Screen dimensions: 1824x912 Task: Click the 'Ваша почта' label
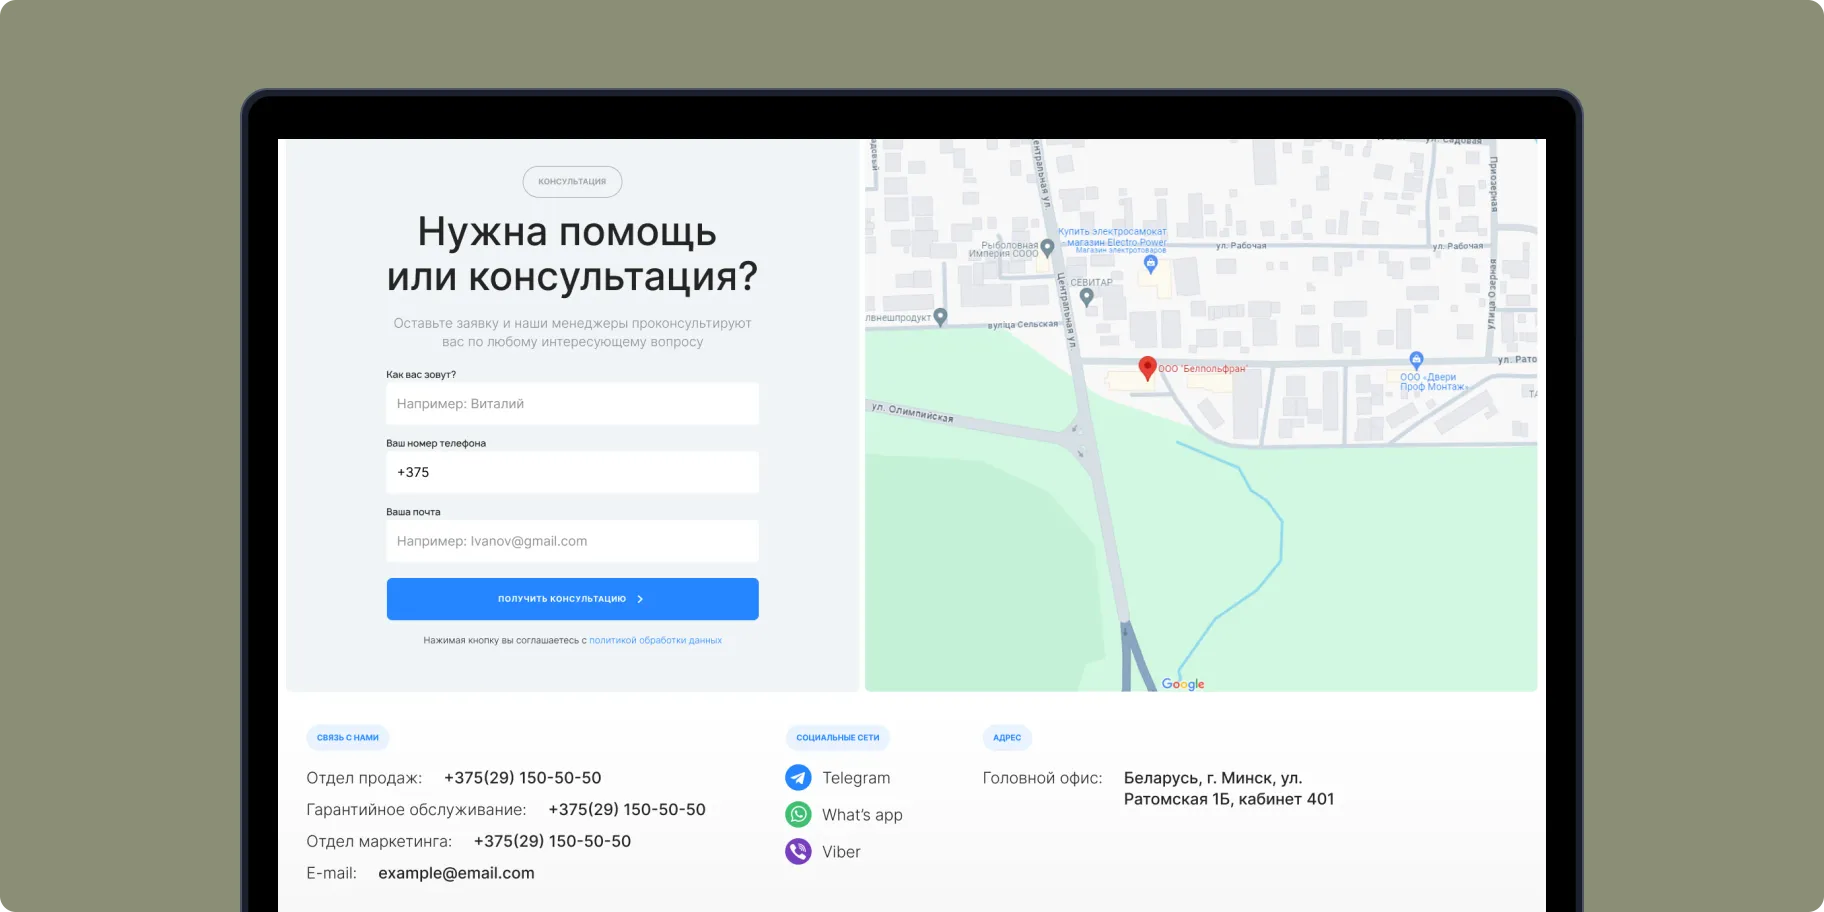[413, 512]
